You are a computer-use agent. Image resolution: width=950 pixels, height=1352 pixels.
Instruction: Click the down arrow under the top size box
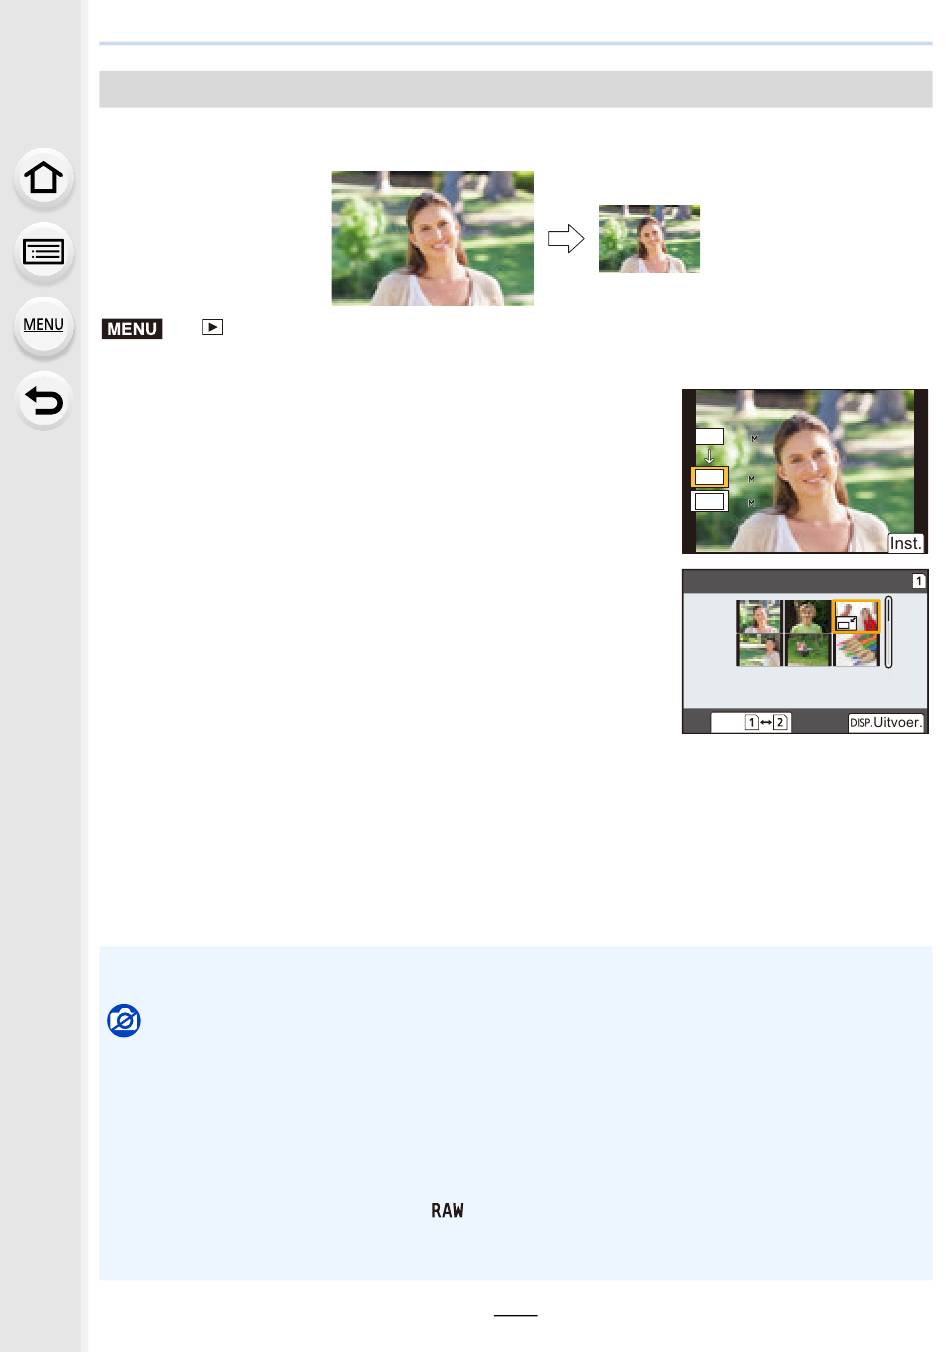coord(709,455)
